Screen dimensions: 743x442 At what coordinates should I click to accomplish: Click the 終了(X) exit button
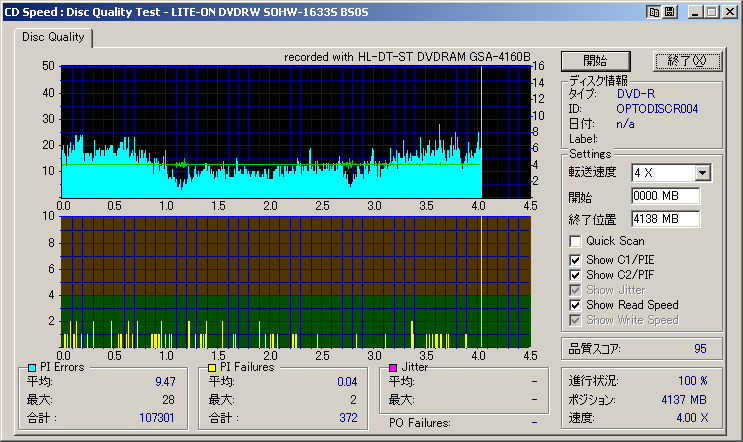coord(687,61)
